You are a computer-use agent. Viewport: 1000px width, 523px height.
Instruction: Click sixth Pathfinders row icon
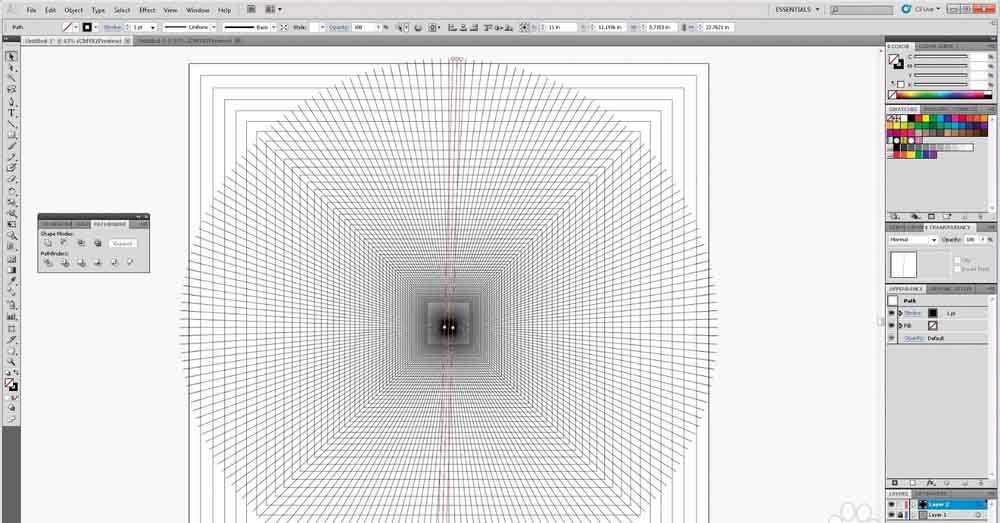click(130, 262)
